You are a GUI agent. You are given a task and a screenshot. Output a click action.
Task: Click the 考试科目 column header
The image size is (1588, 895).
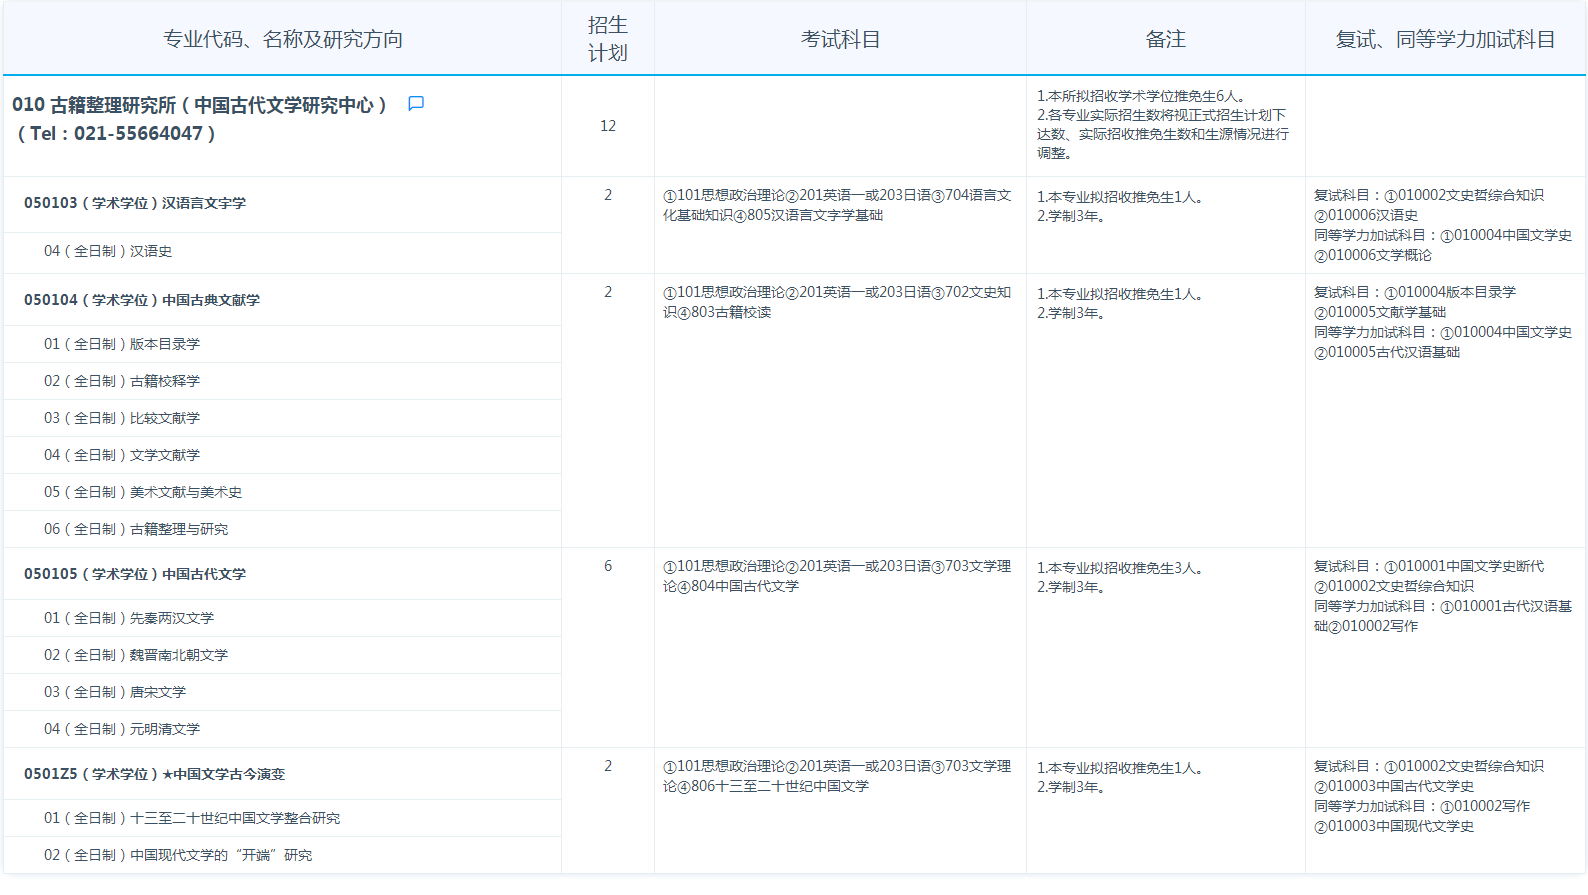click(x=840, y=39)
